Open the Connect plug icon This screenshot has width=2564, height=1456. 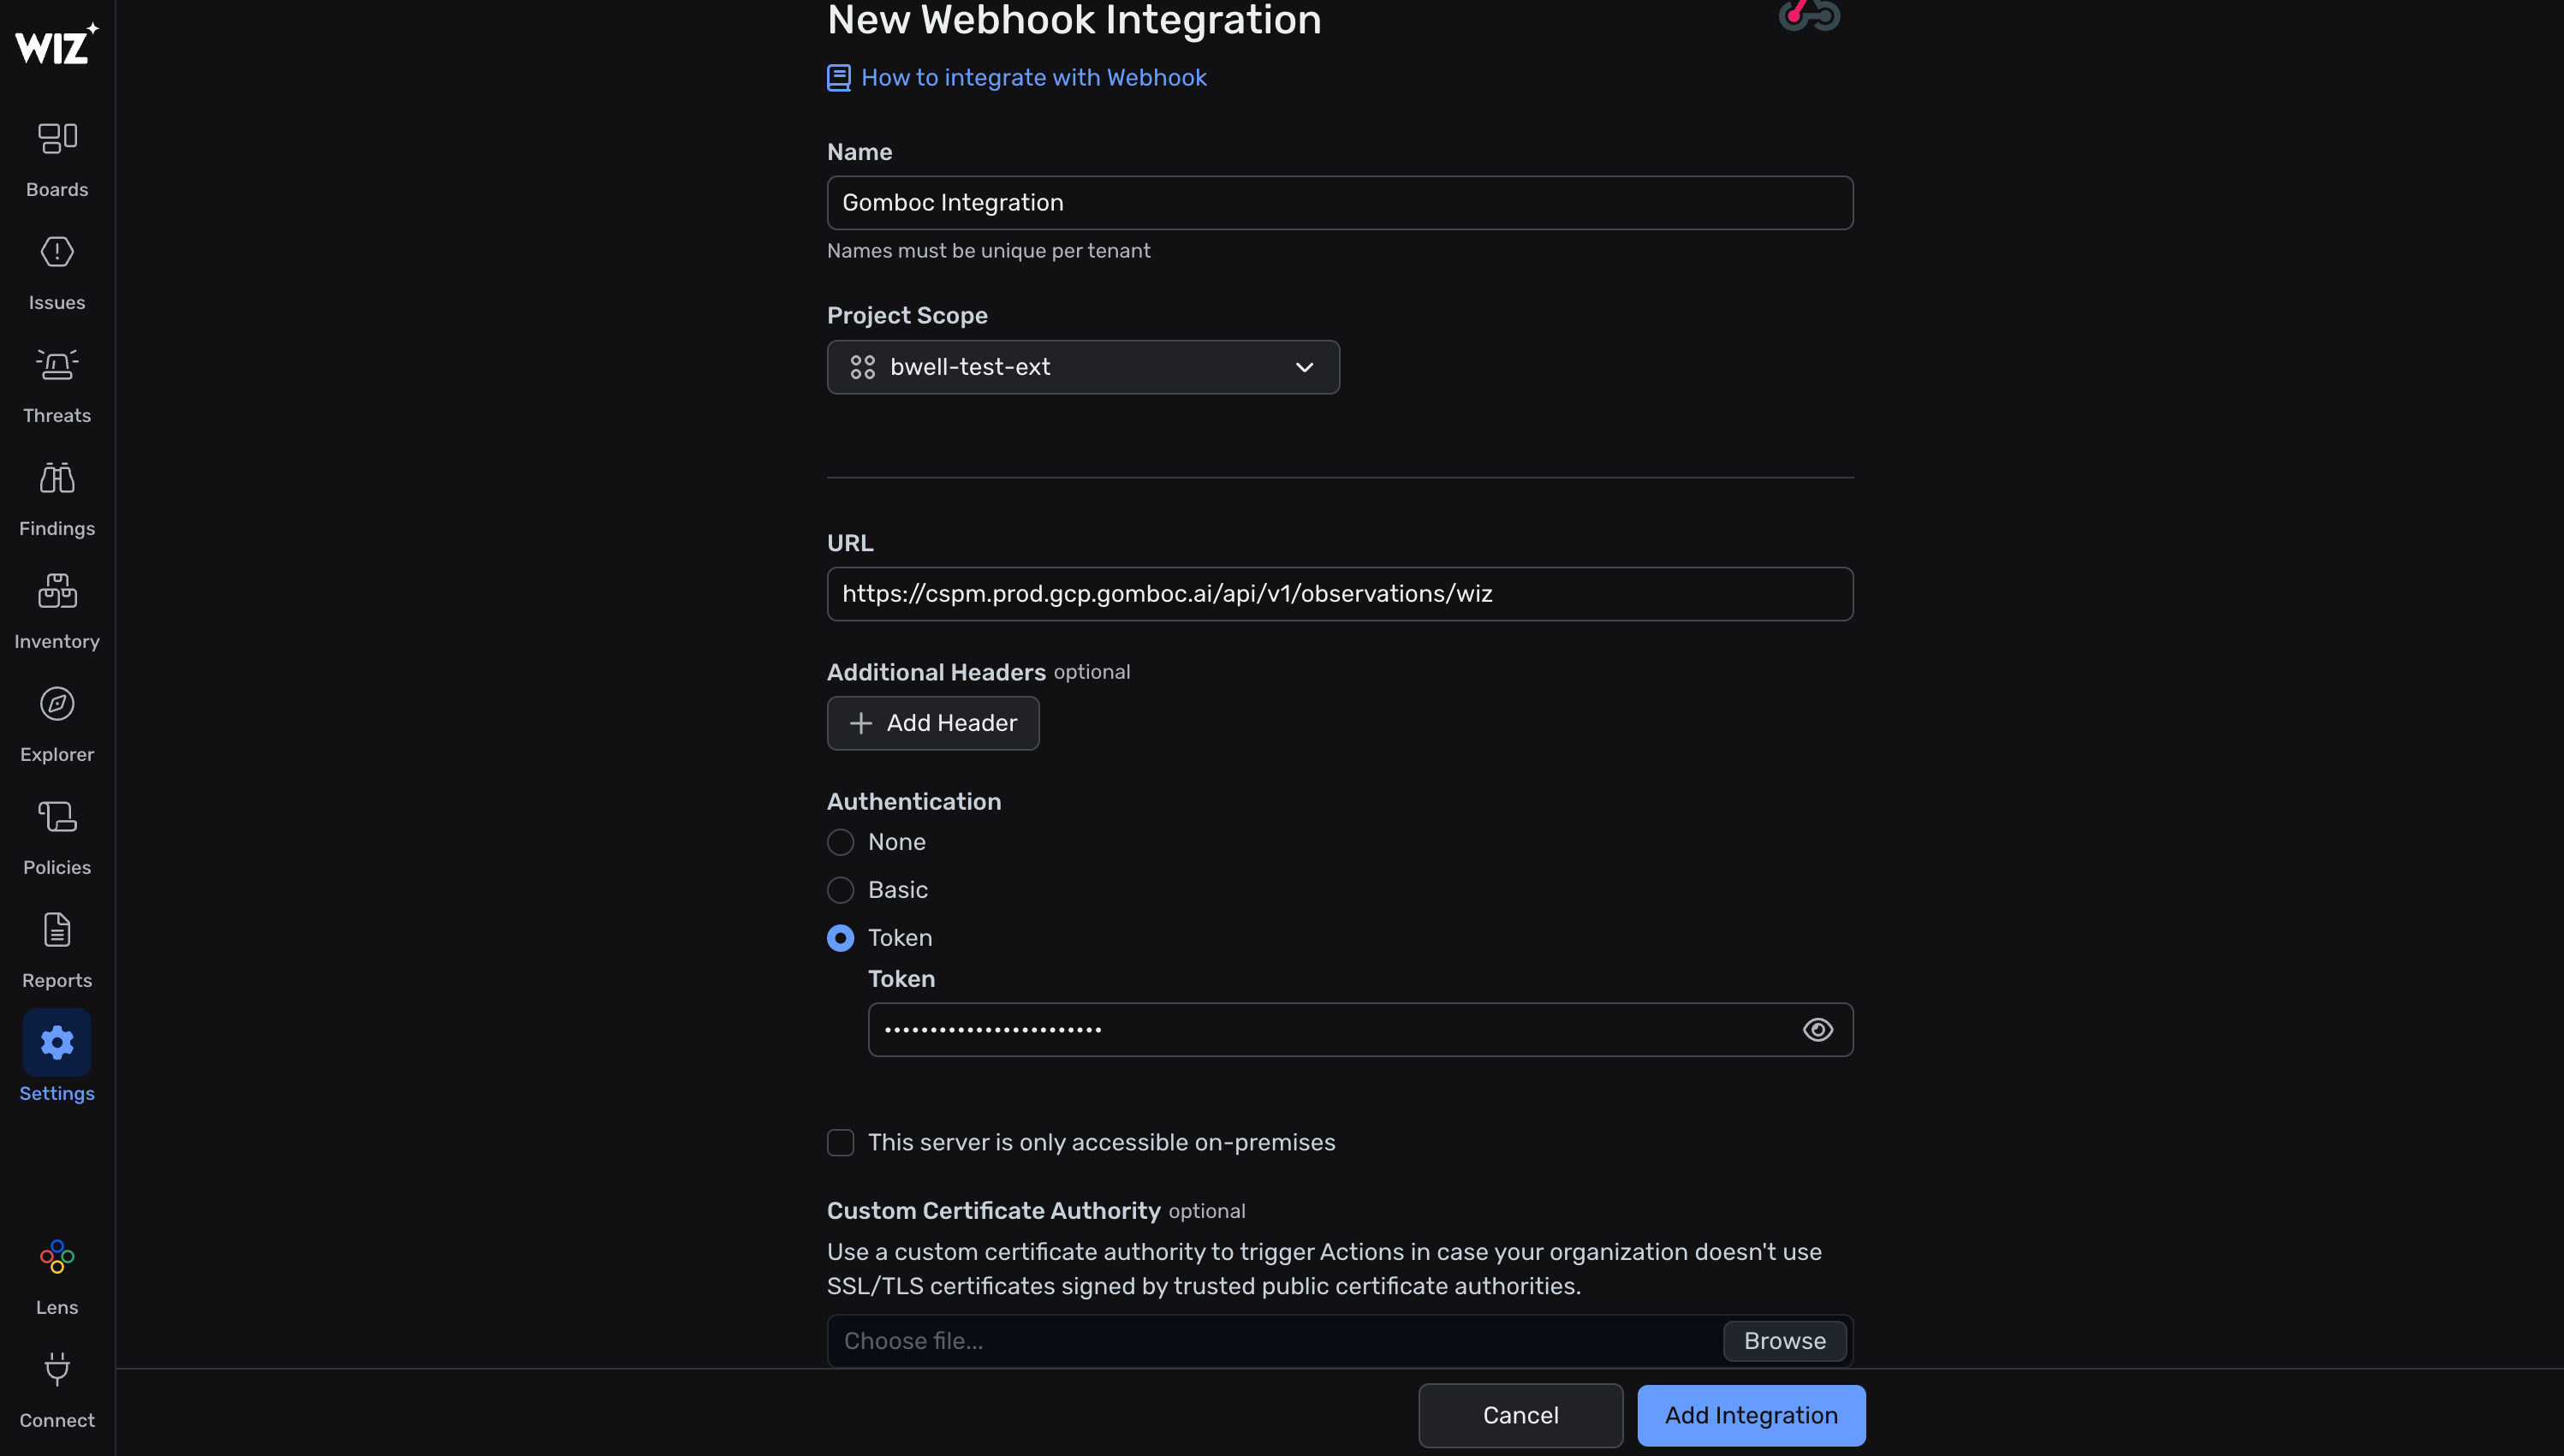57,1370
